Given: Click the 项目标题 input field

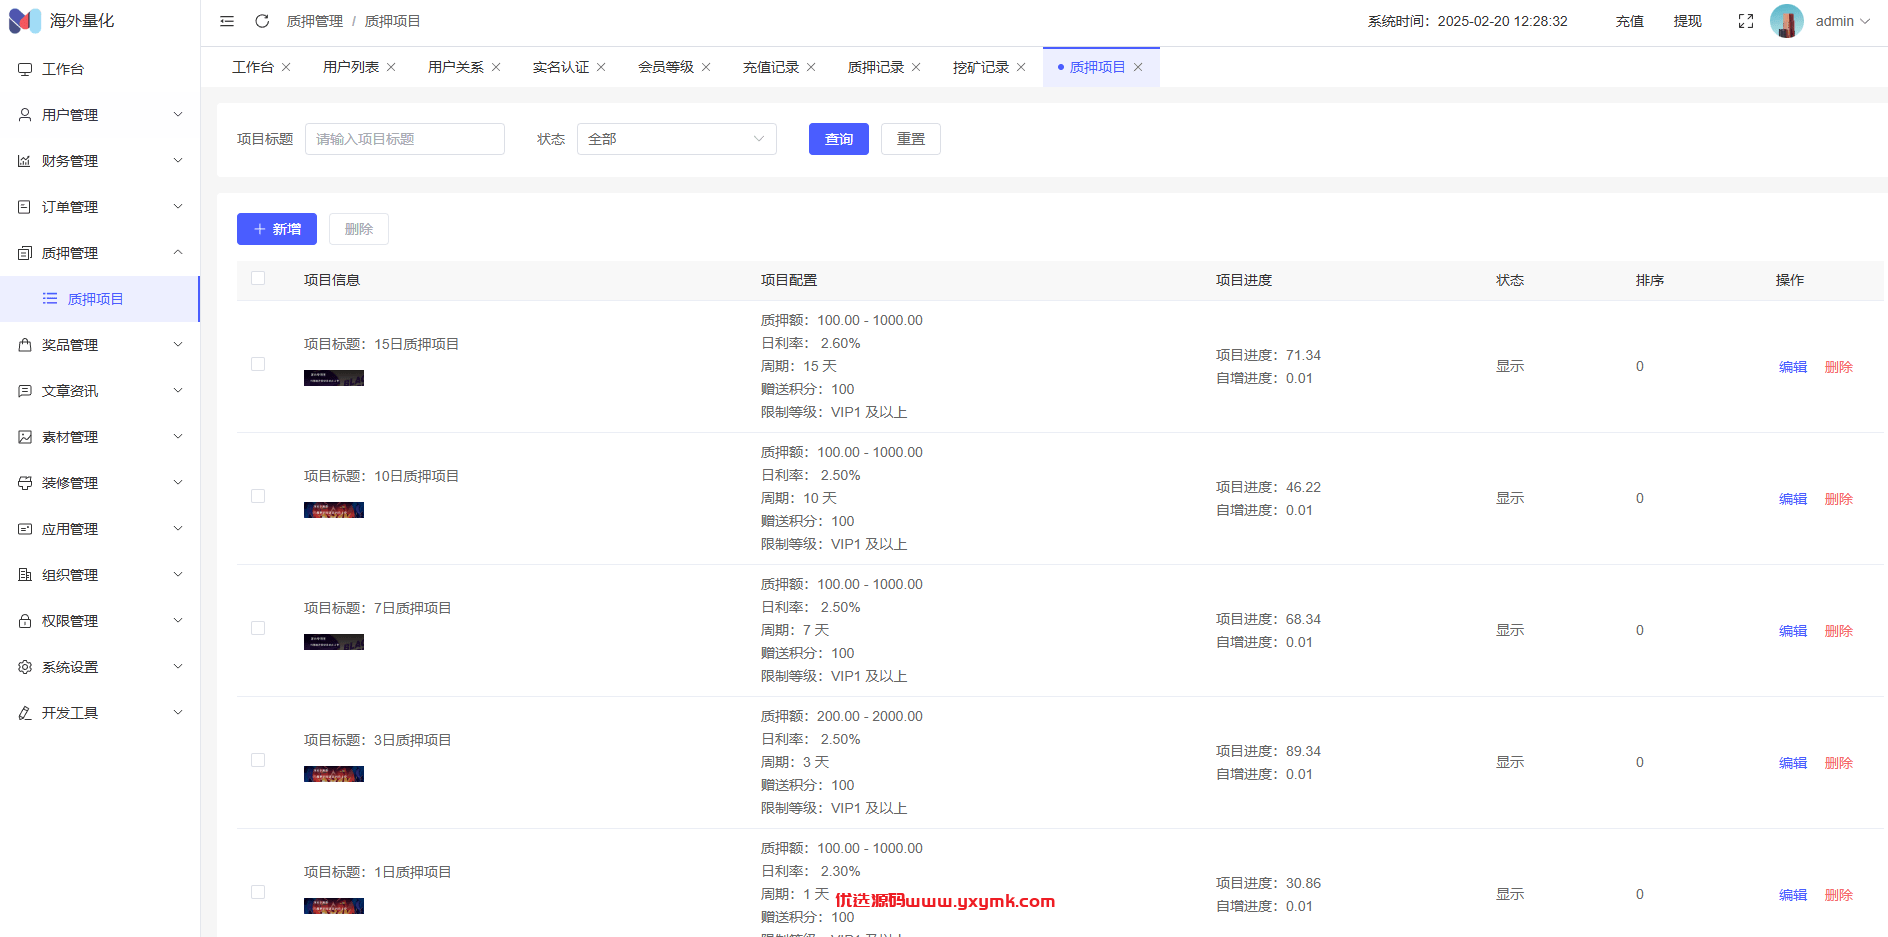Looking at the screenshot, I should point(405,139).
